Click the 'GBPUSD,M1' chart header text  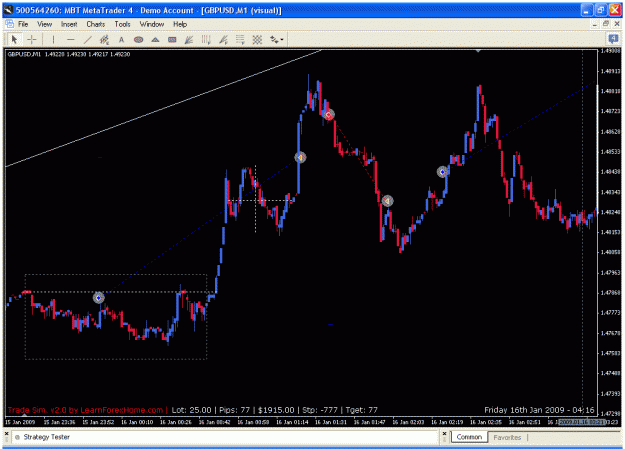pos(24,54)
